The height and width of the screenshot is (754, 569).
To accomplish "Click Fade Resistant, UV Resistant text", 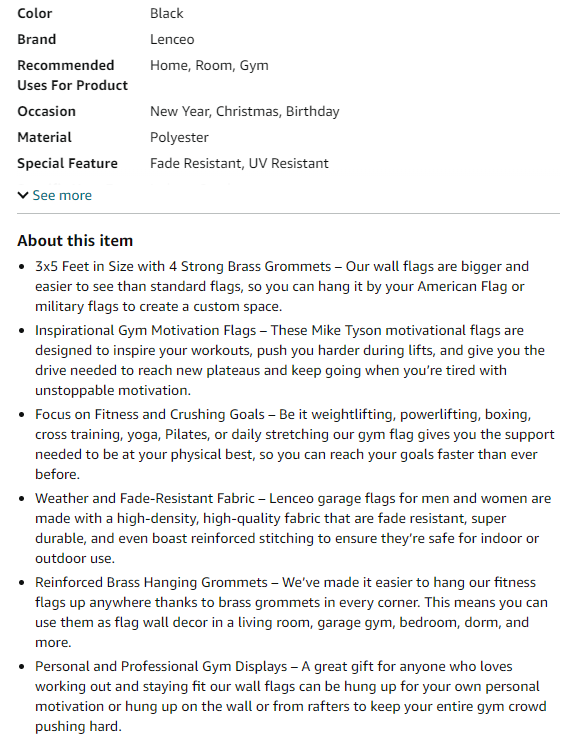I will [240, 163].
